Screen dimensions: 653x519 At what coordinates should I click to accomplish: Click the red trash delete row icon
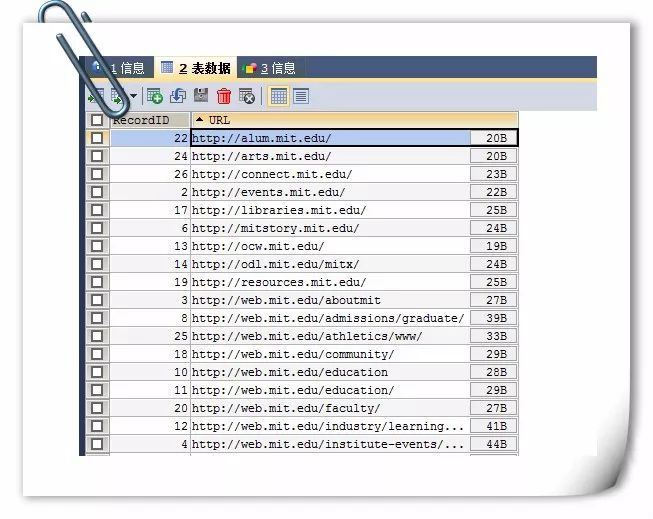point(224,96)
